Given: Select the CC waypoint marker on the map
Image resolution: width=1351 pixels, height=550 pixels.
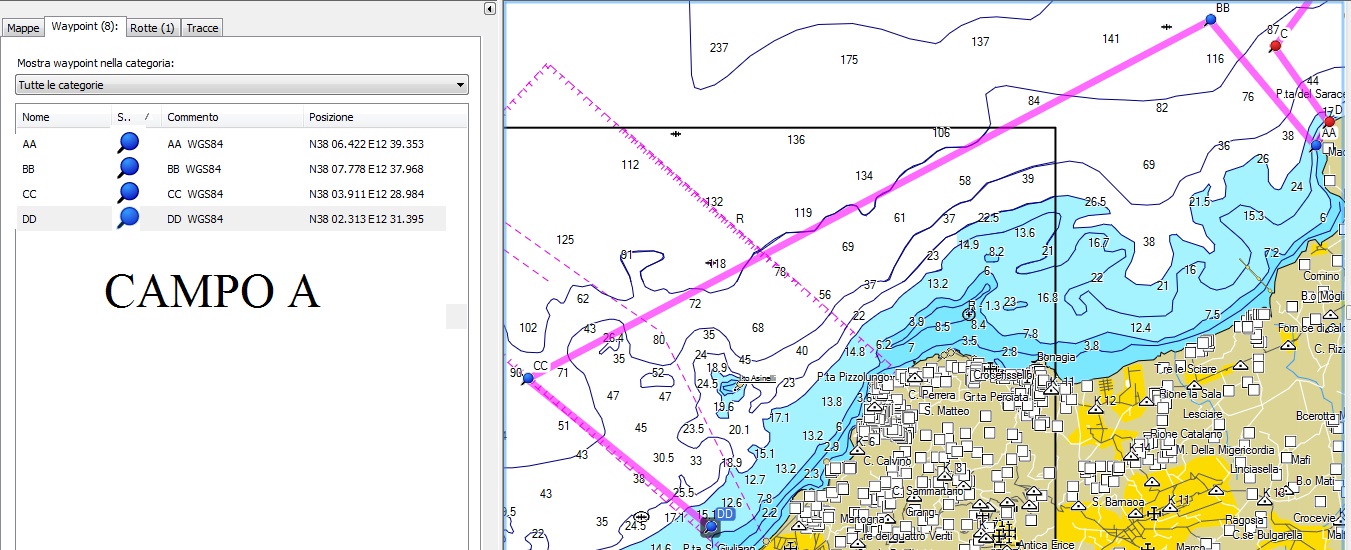Looking at the screenshot, I should click(x=528, y=378).
